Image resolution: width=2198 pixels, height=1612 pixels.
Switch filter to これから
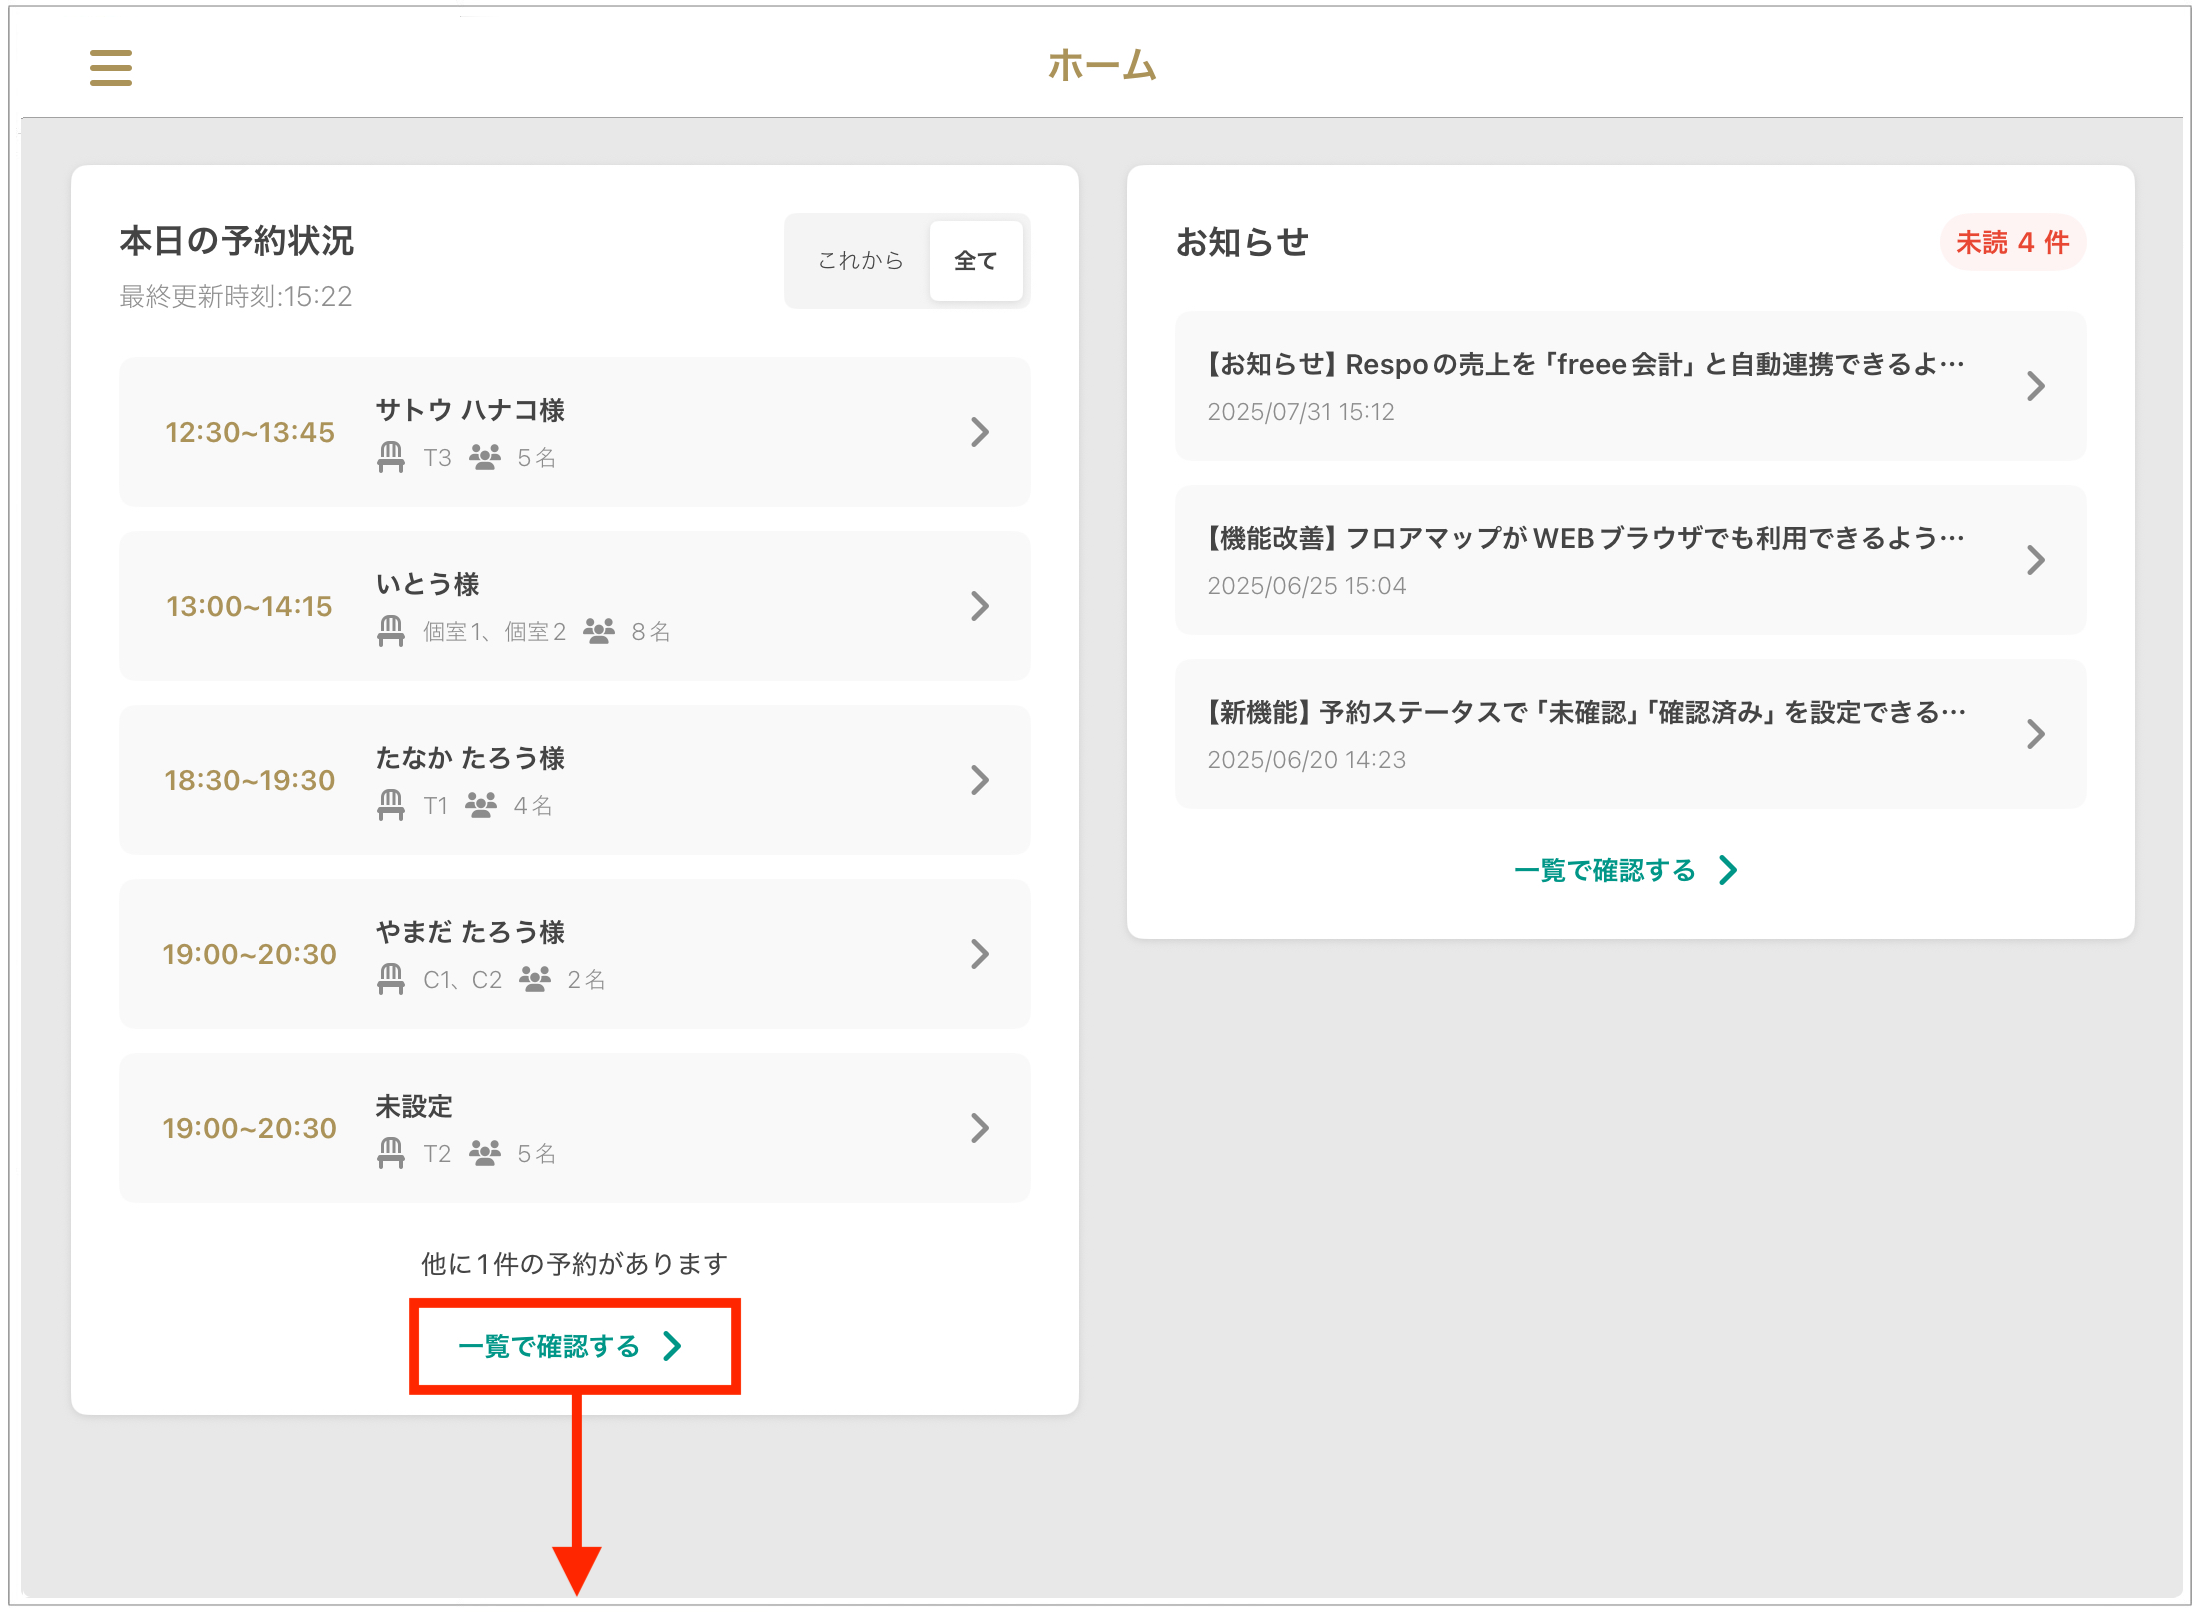coord(860,261)
